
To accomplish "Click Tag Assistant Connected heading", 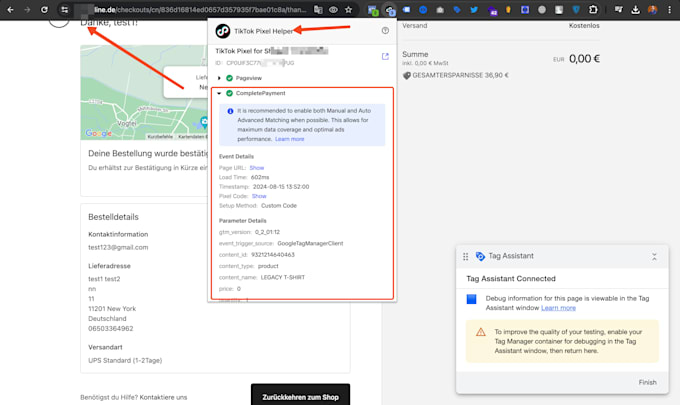I will point(511,278).
